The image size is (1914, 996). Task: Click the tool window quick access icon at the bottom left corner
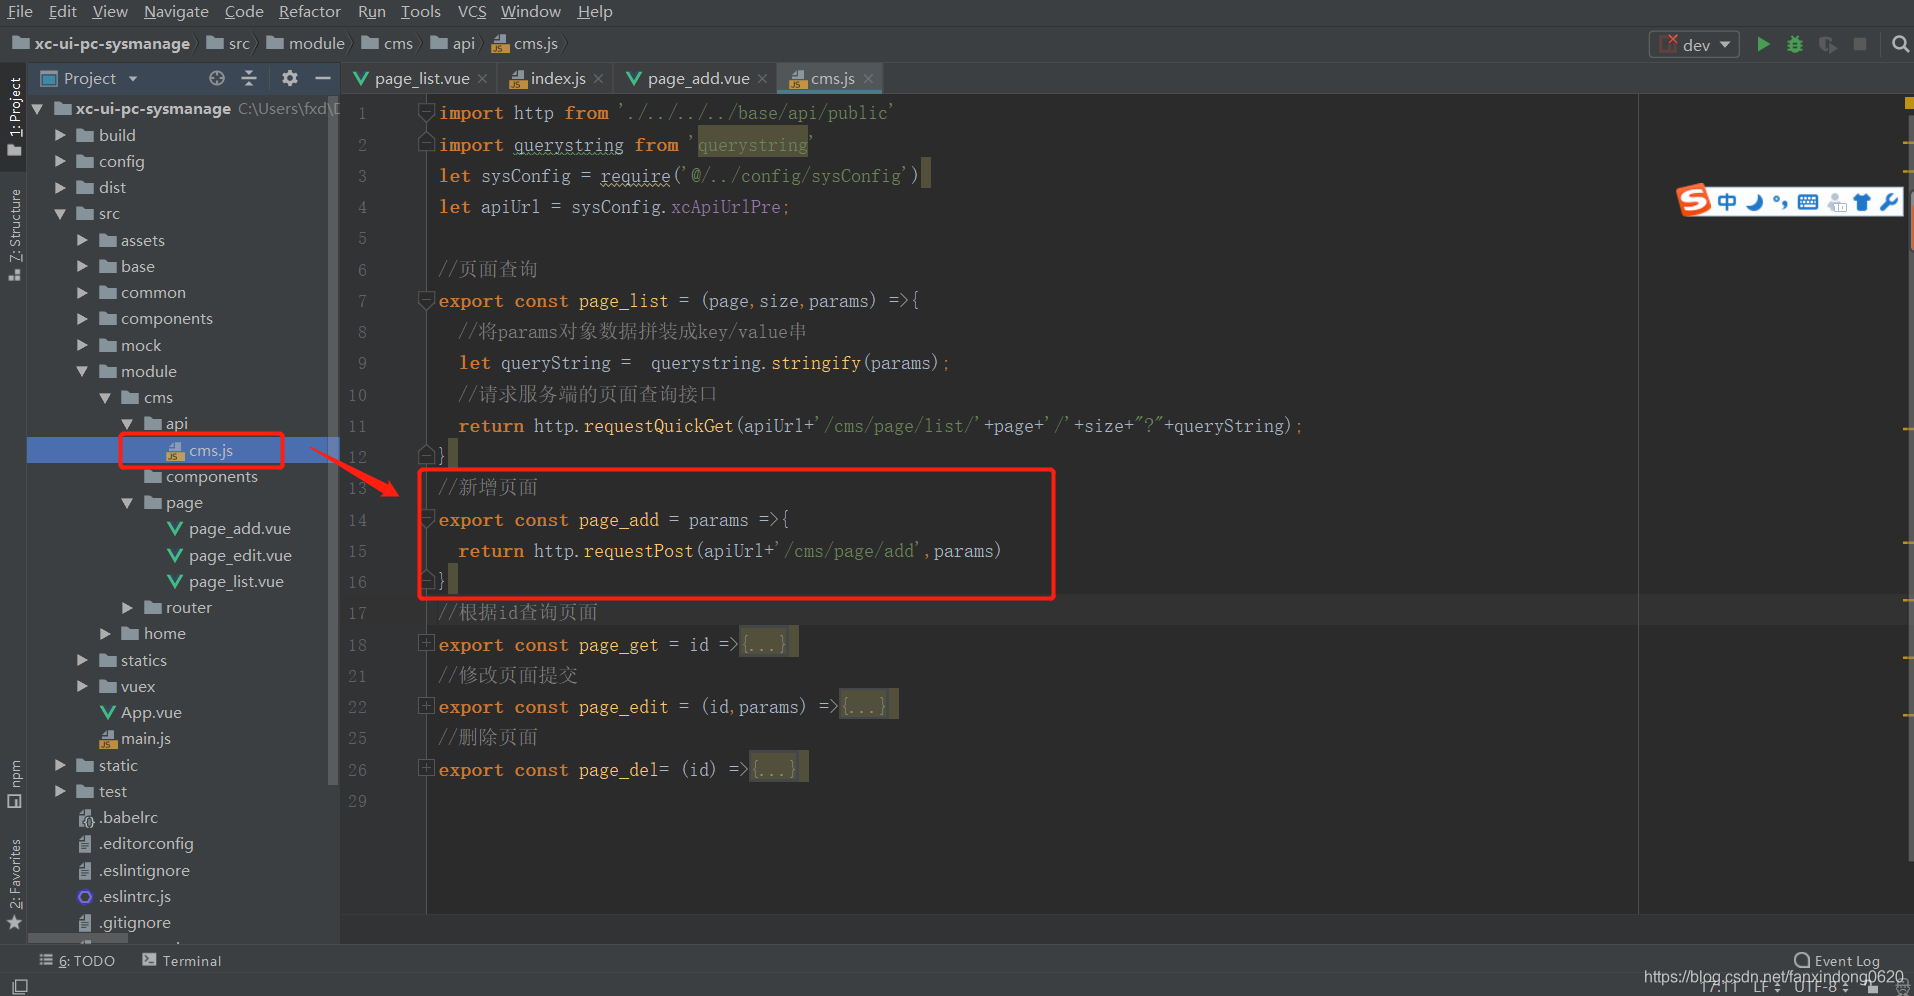[x=19, y=986]
